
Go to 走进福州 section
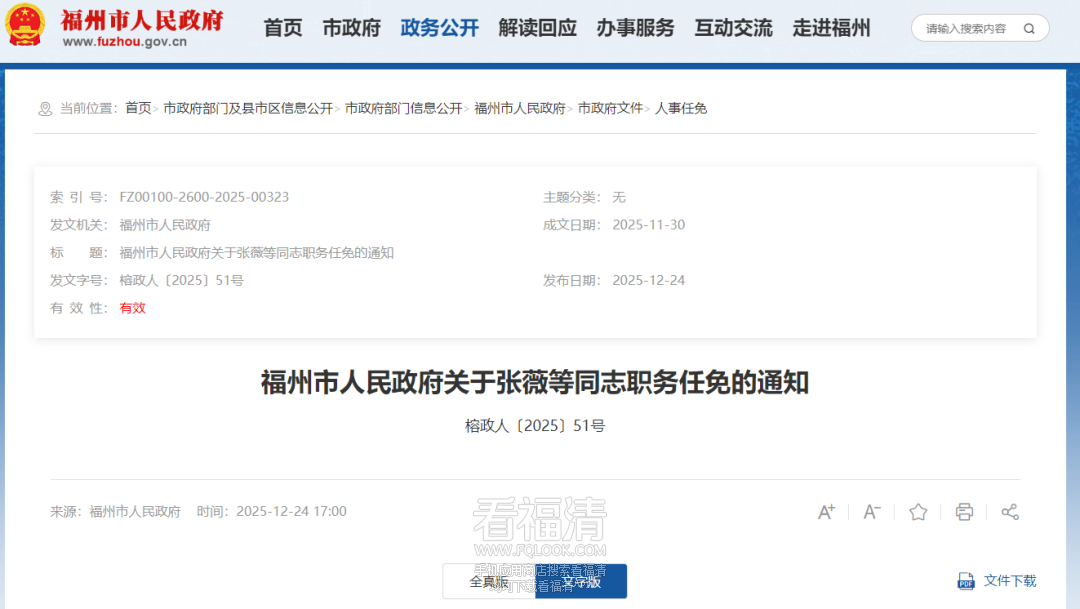tap(831, 28)
